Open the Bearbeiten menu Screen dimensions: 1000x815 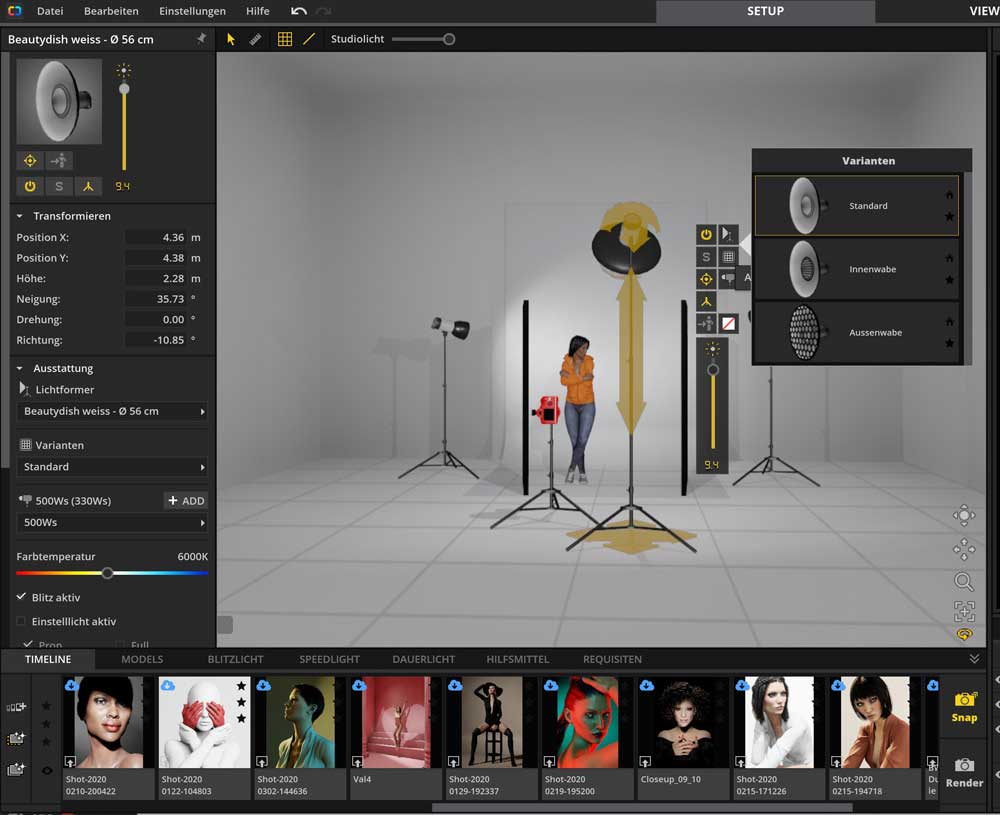(111, 11)
